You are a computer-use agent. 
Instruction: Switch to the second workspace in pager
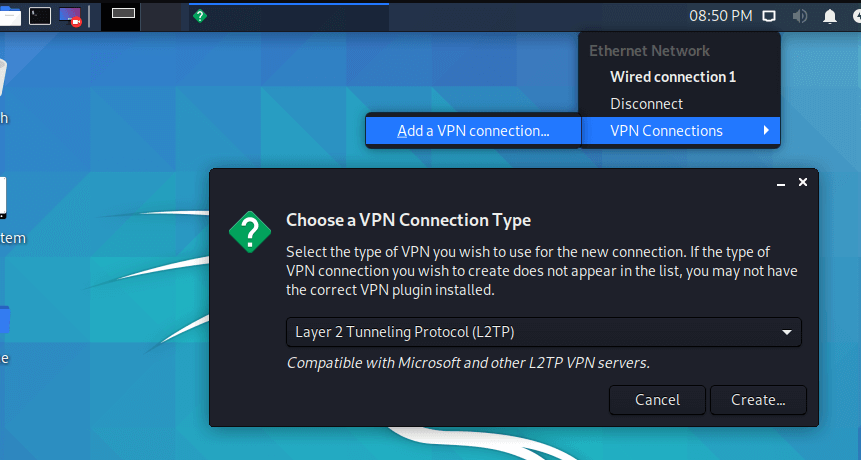161,16
